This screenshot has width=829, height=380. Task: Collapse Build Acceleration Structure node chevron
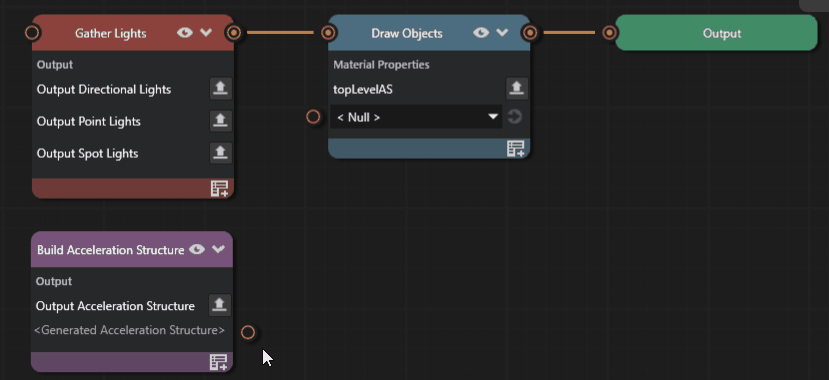218,249
